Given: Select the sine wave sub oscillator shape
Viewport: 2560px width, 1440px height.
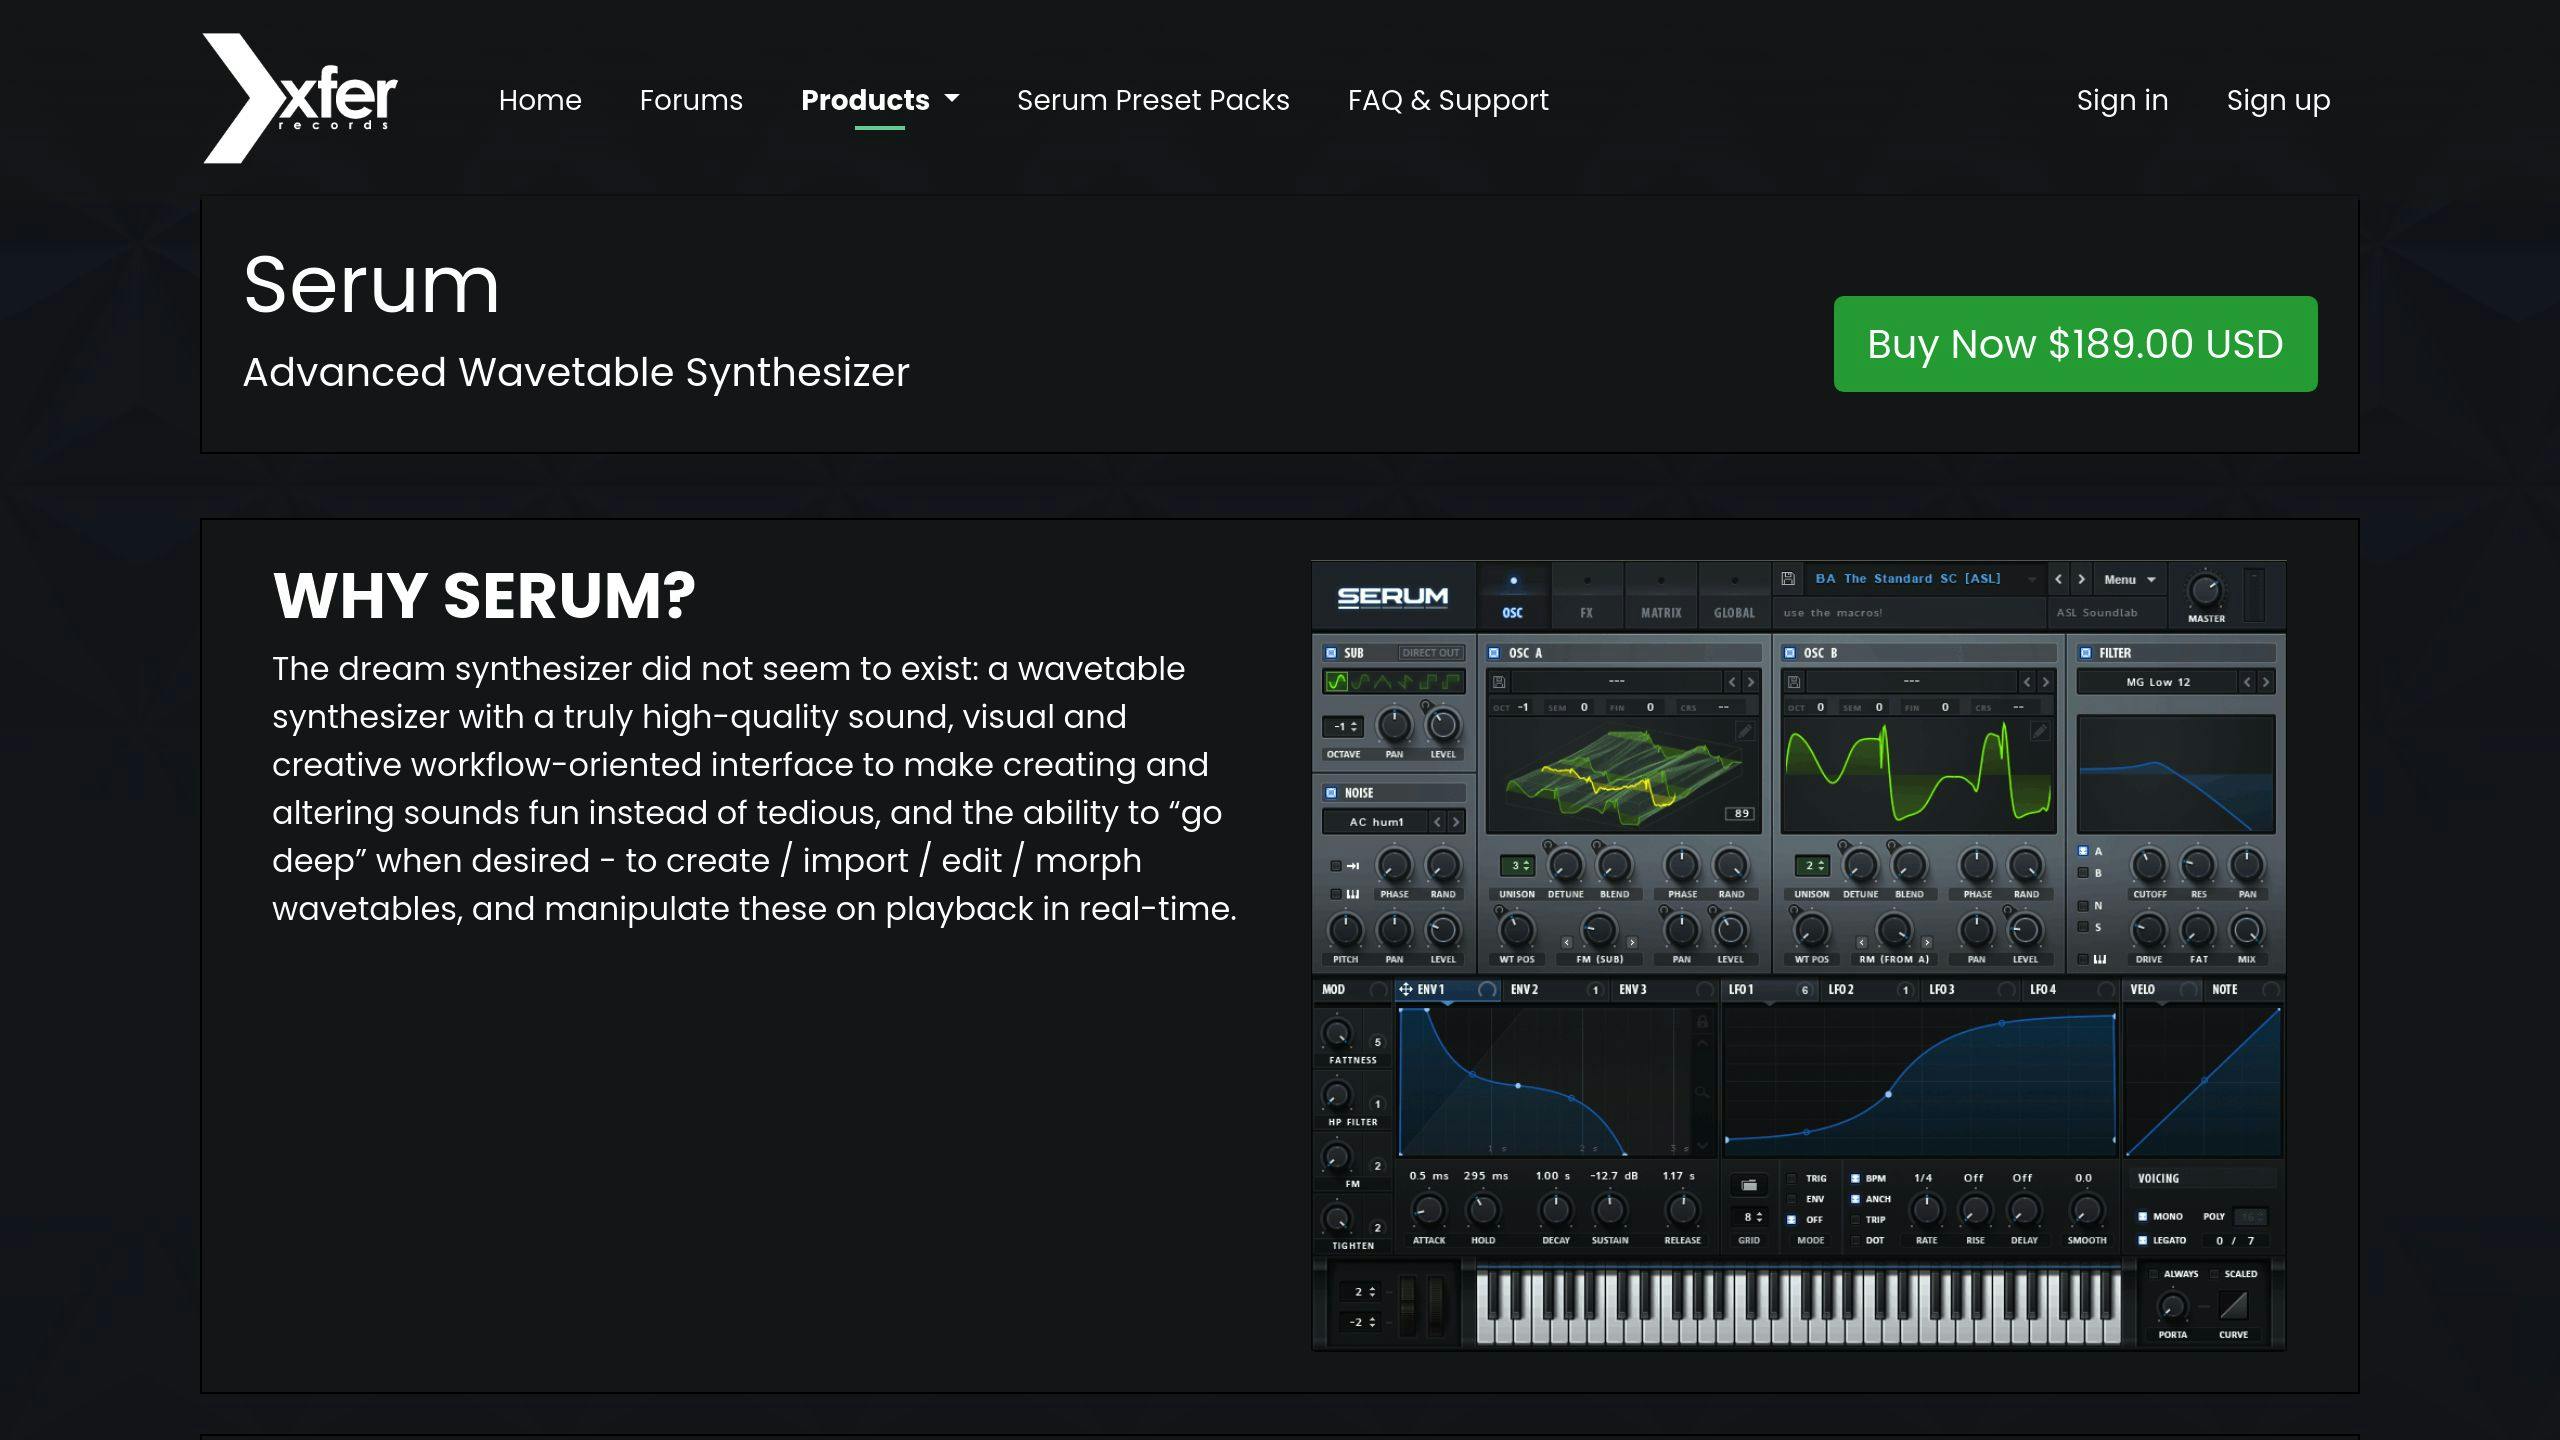Looking at the screenshot, I should [x=1336, y=682].
